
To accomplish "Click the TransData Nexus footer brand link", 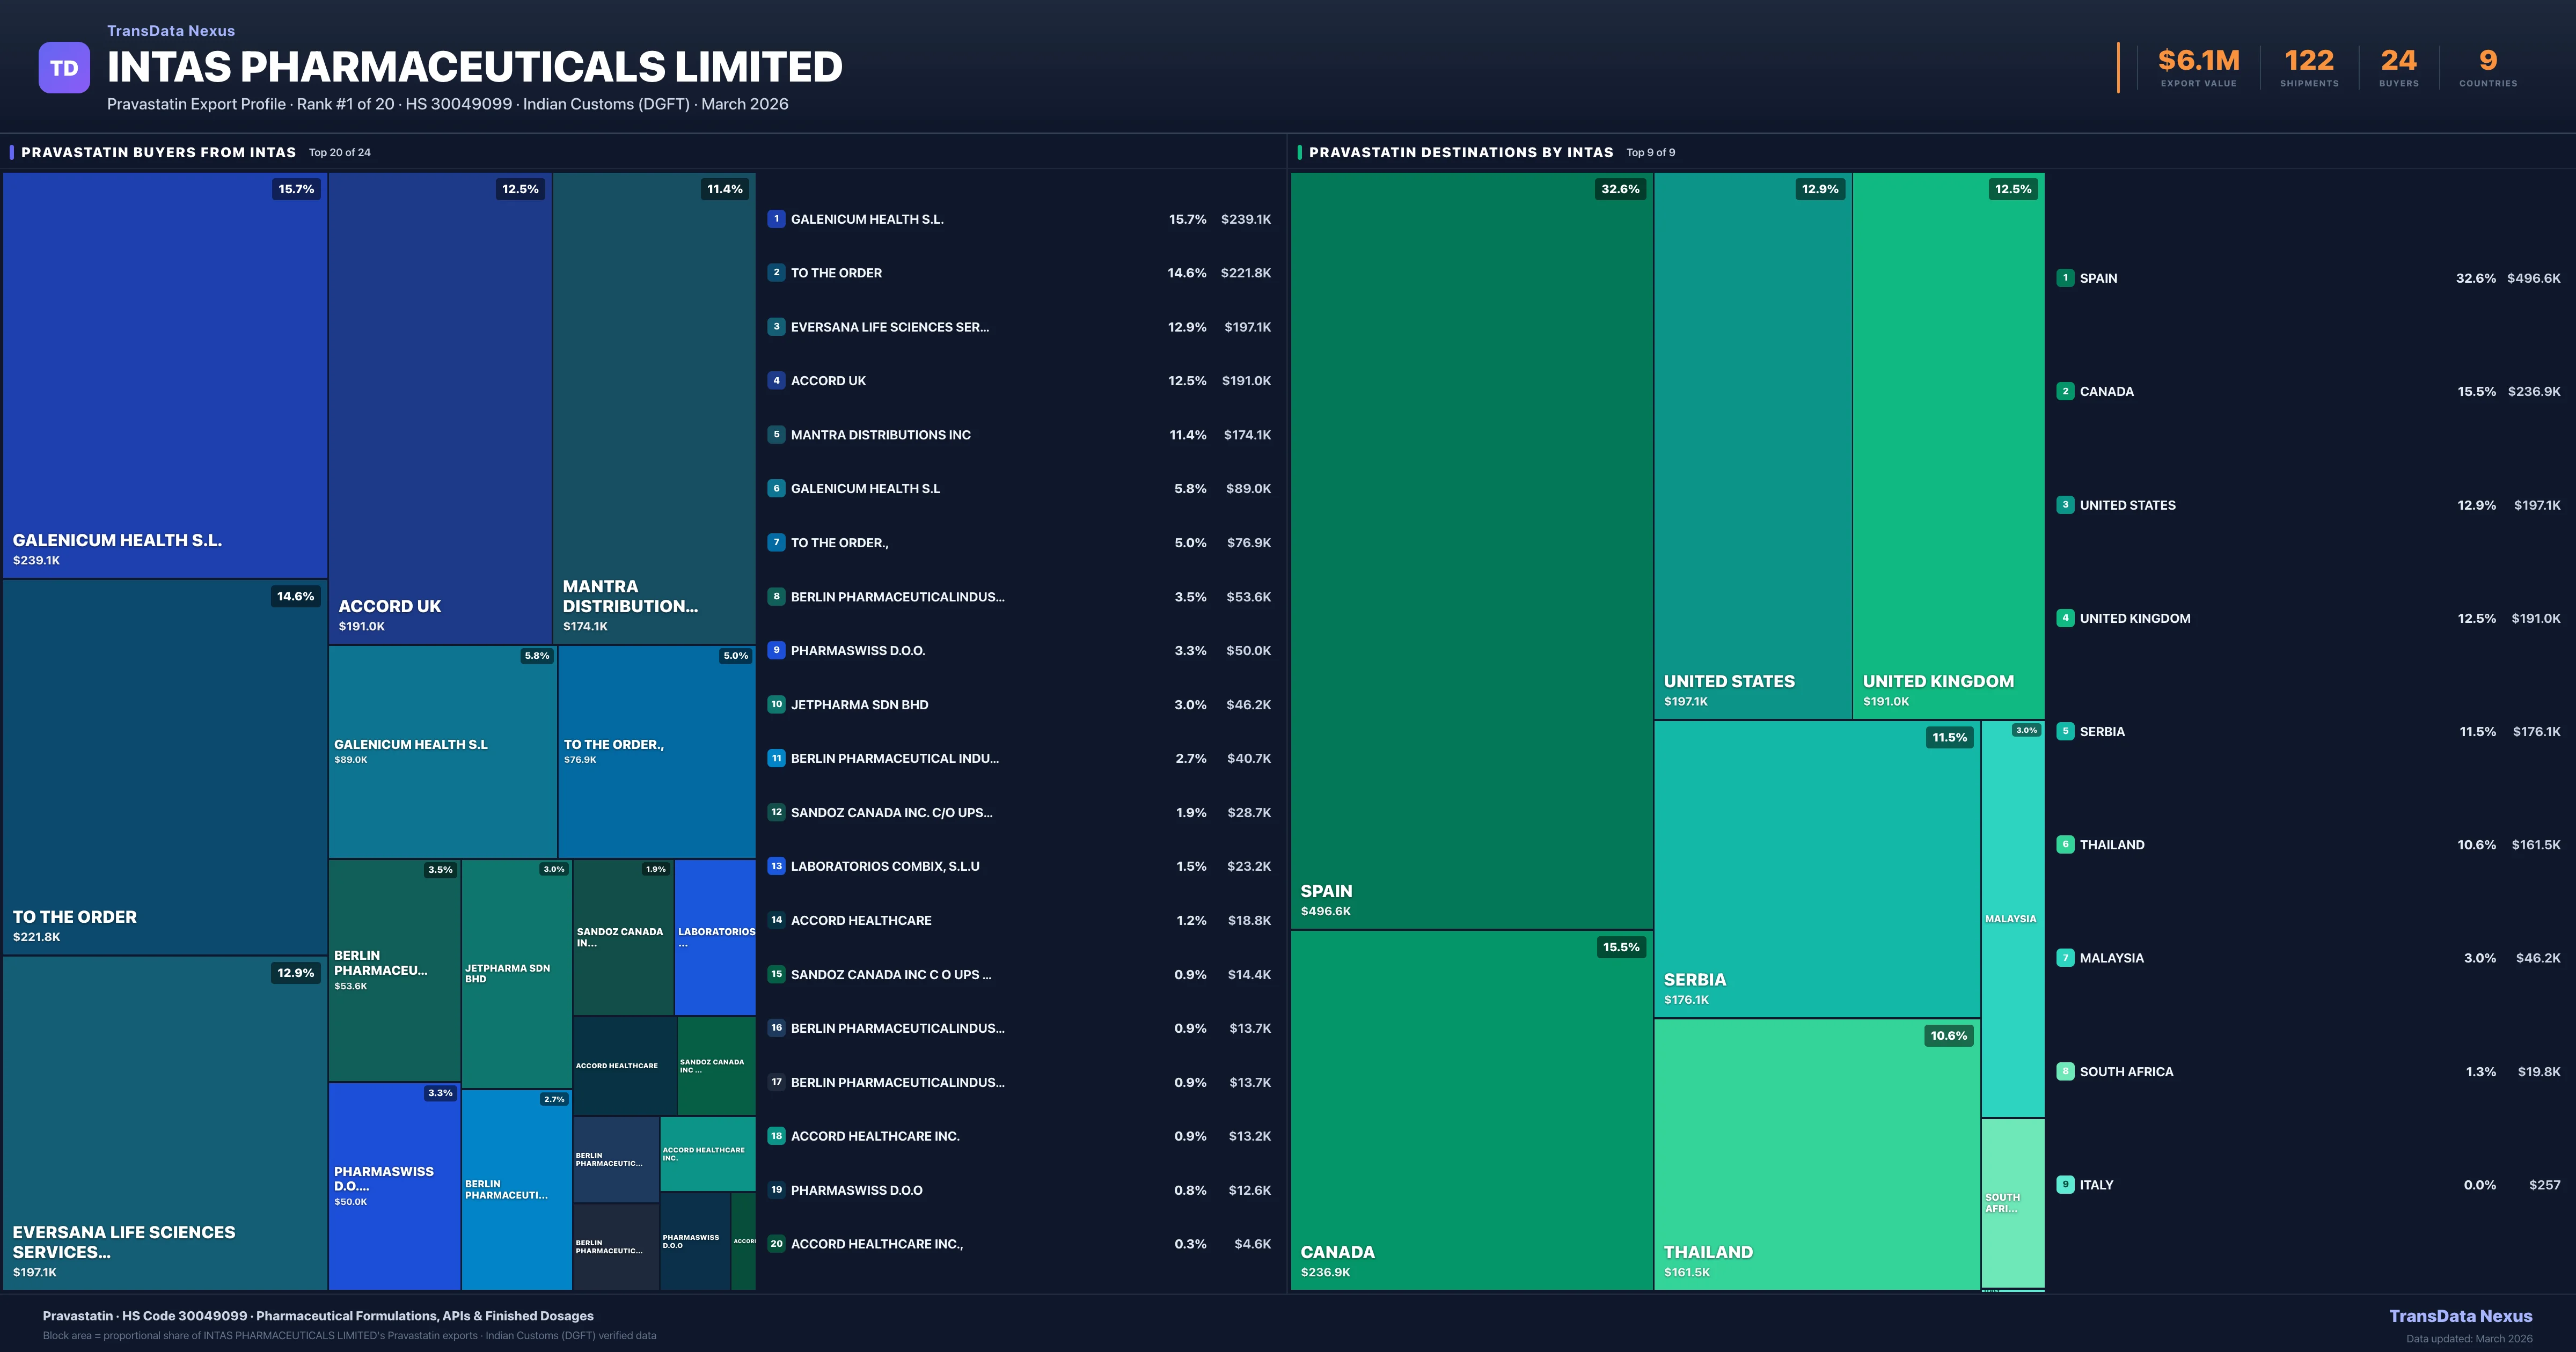I will coord(2460,1316).
